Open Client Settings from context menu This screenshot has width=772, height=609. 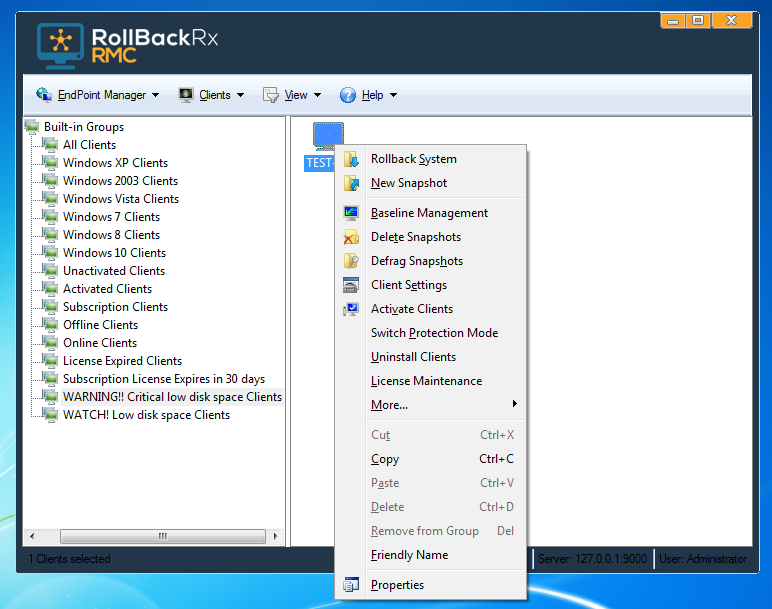(x=430, y=285)
